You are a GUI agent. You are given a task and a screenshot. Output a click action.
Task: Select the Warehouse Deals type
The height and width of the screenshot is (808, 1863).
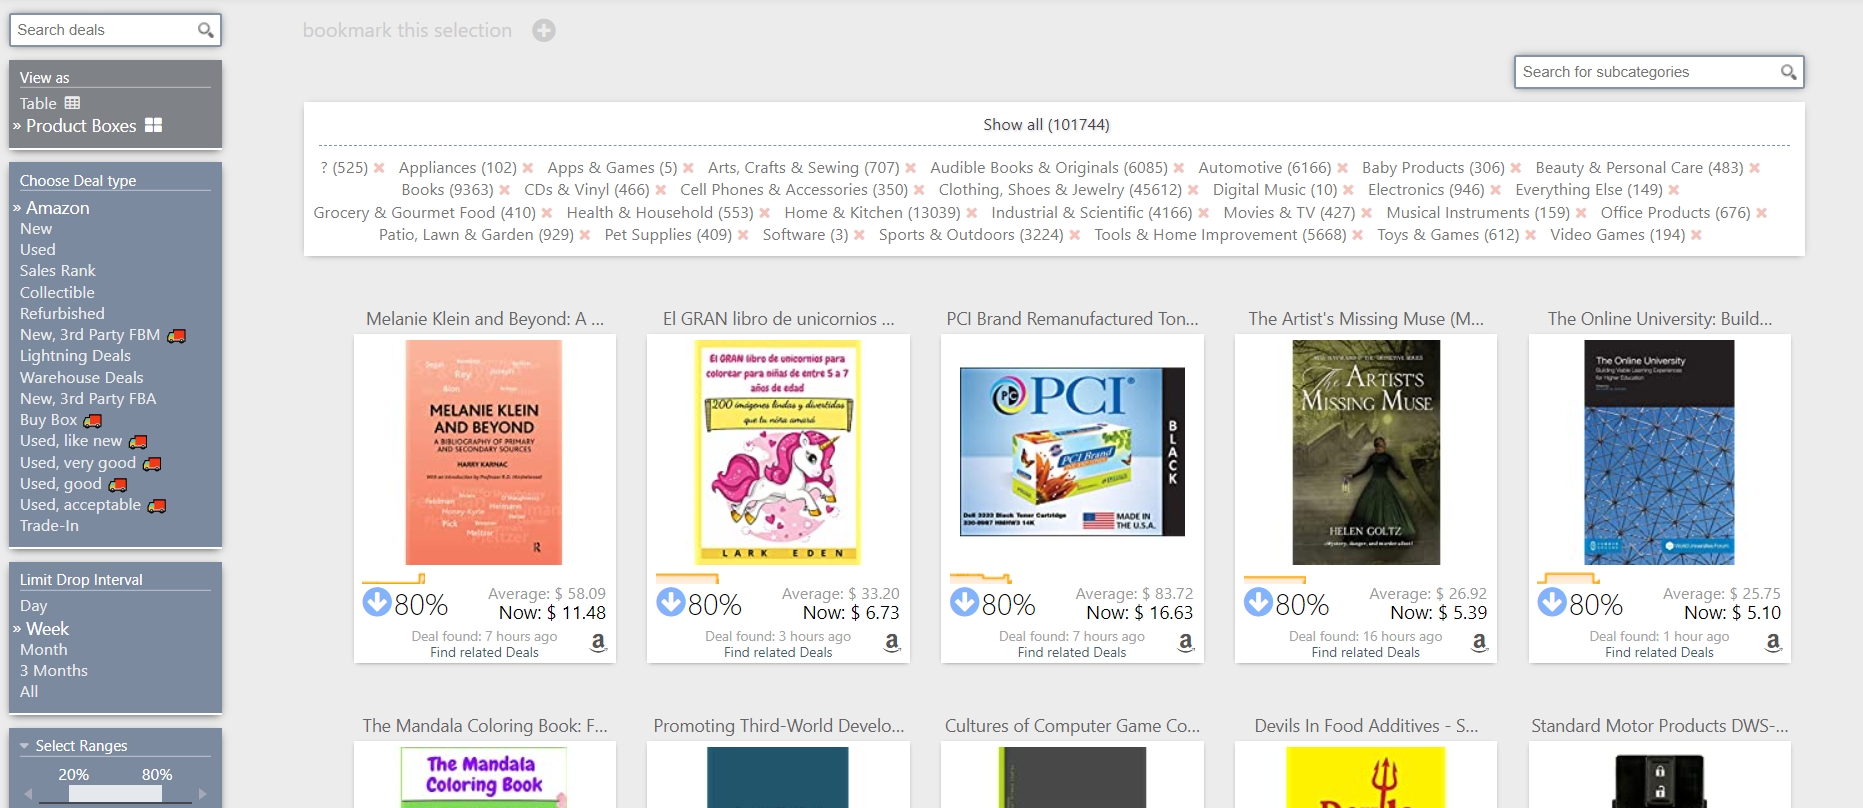tap(82, 378)
